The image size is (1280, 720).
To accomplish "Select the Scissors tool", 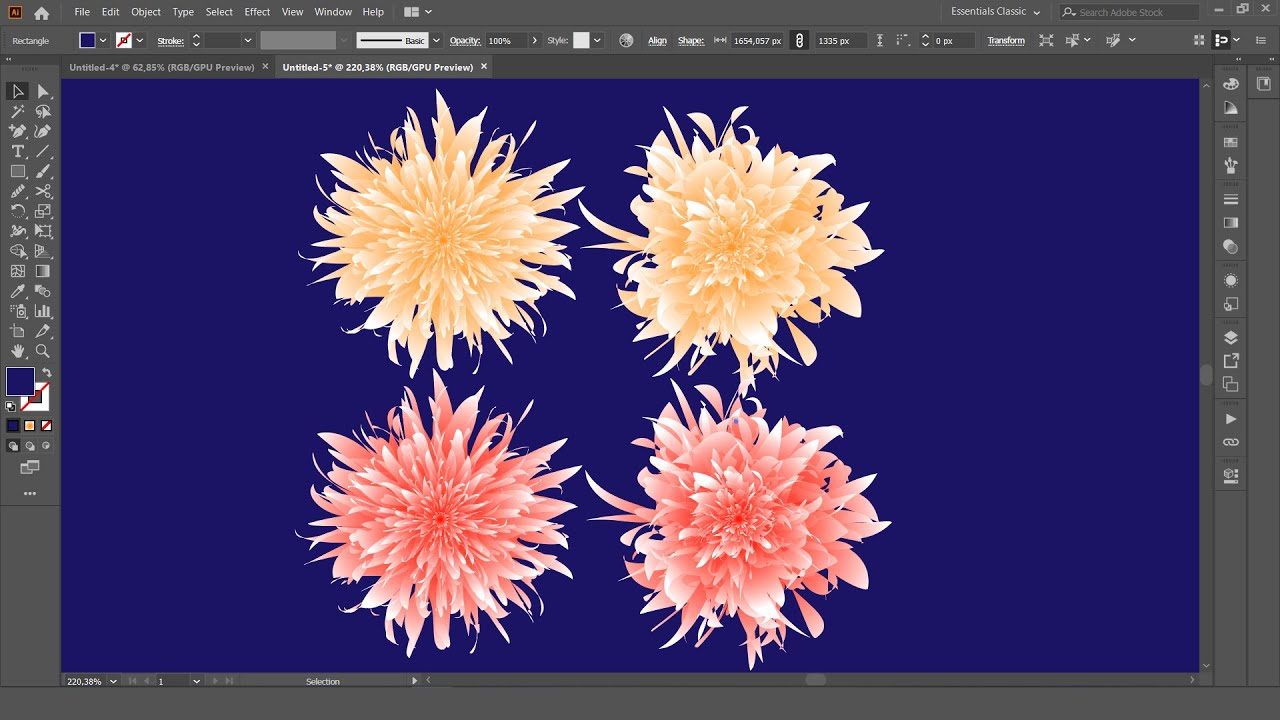I will (43, 191).
